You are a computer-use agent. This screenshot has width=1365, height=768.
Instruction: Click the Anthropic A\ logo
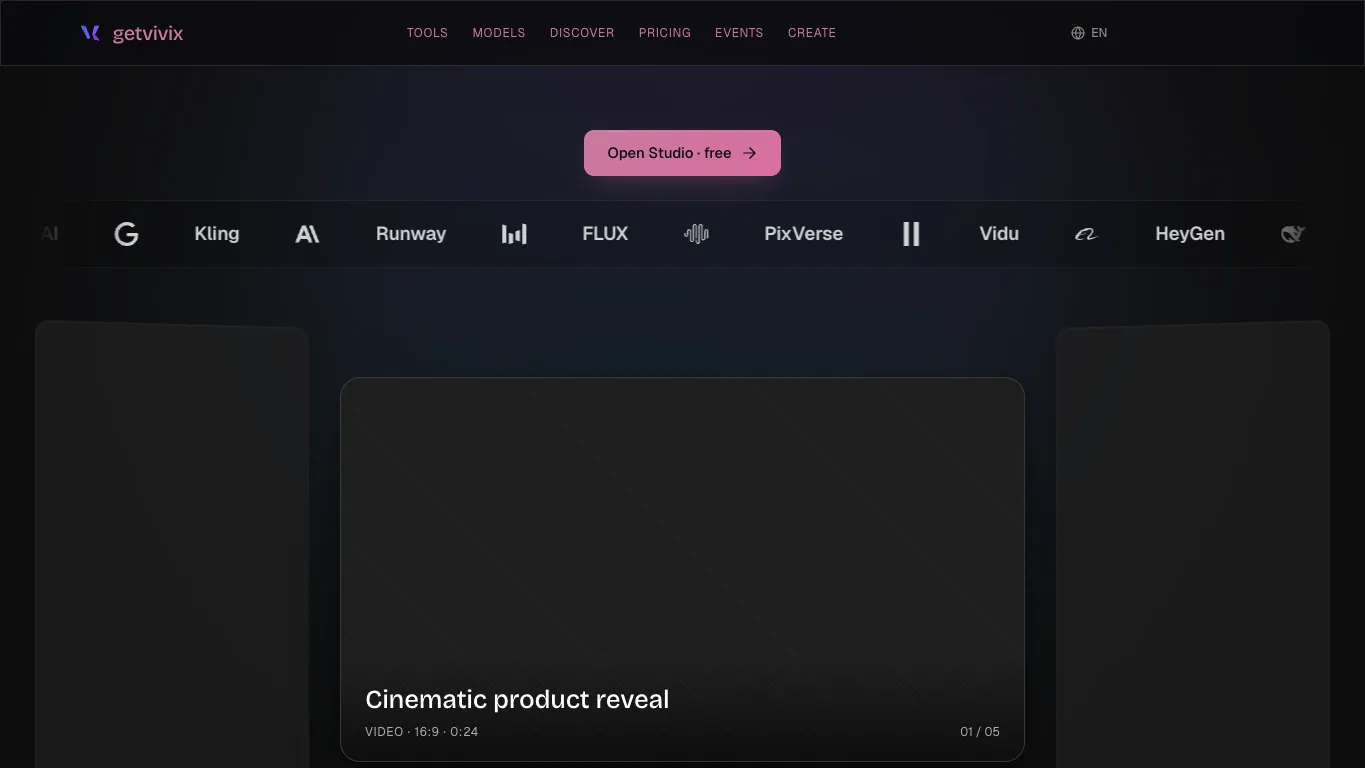[307, 234]
